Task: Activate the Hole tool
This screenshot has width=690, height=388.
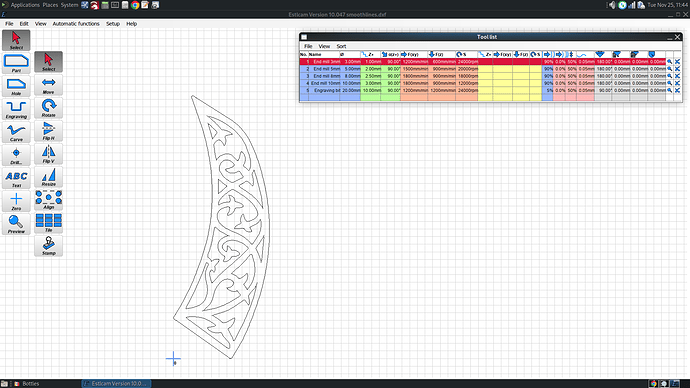Action: click(16, 86)
